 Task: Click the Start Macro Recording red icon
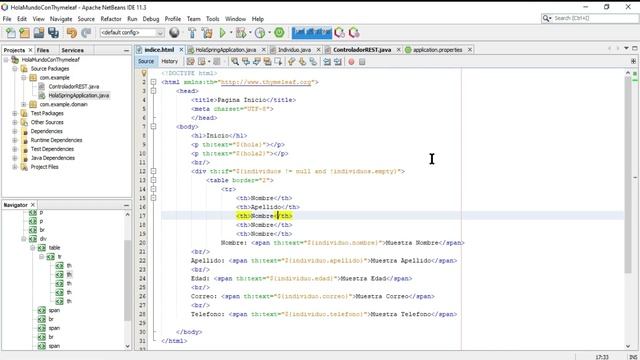pyautogui.click(x=351, y=62)
